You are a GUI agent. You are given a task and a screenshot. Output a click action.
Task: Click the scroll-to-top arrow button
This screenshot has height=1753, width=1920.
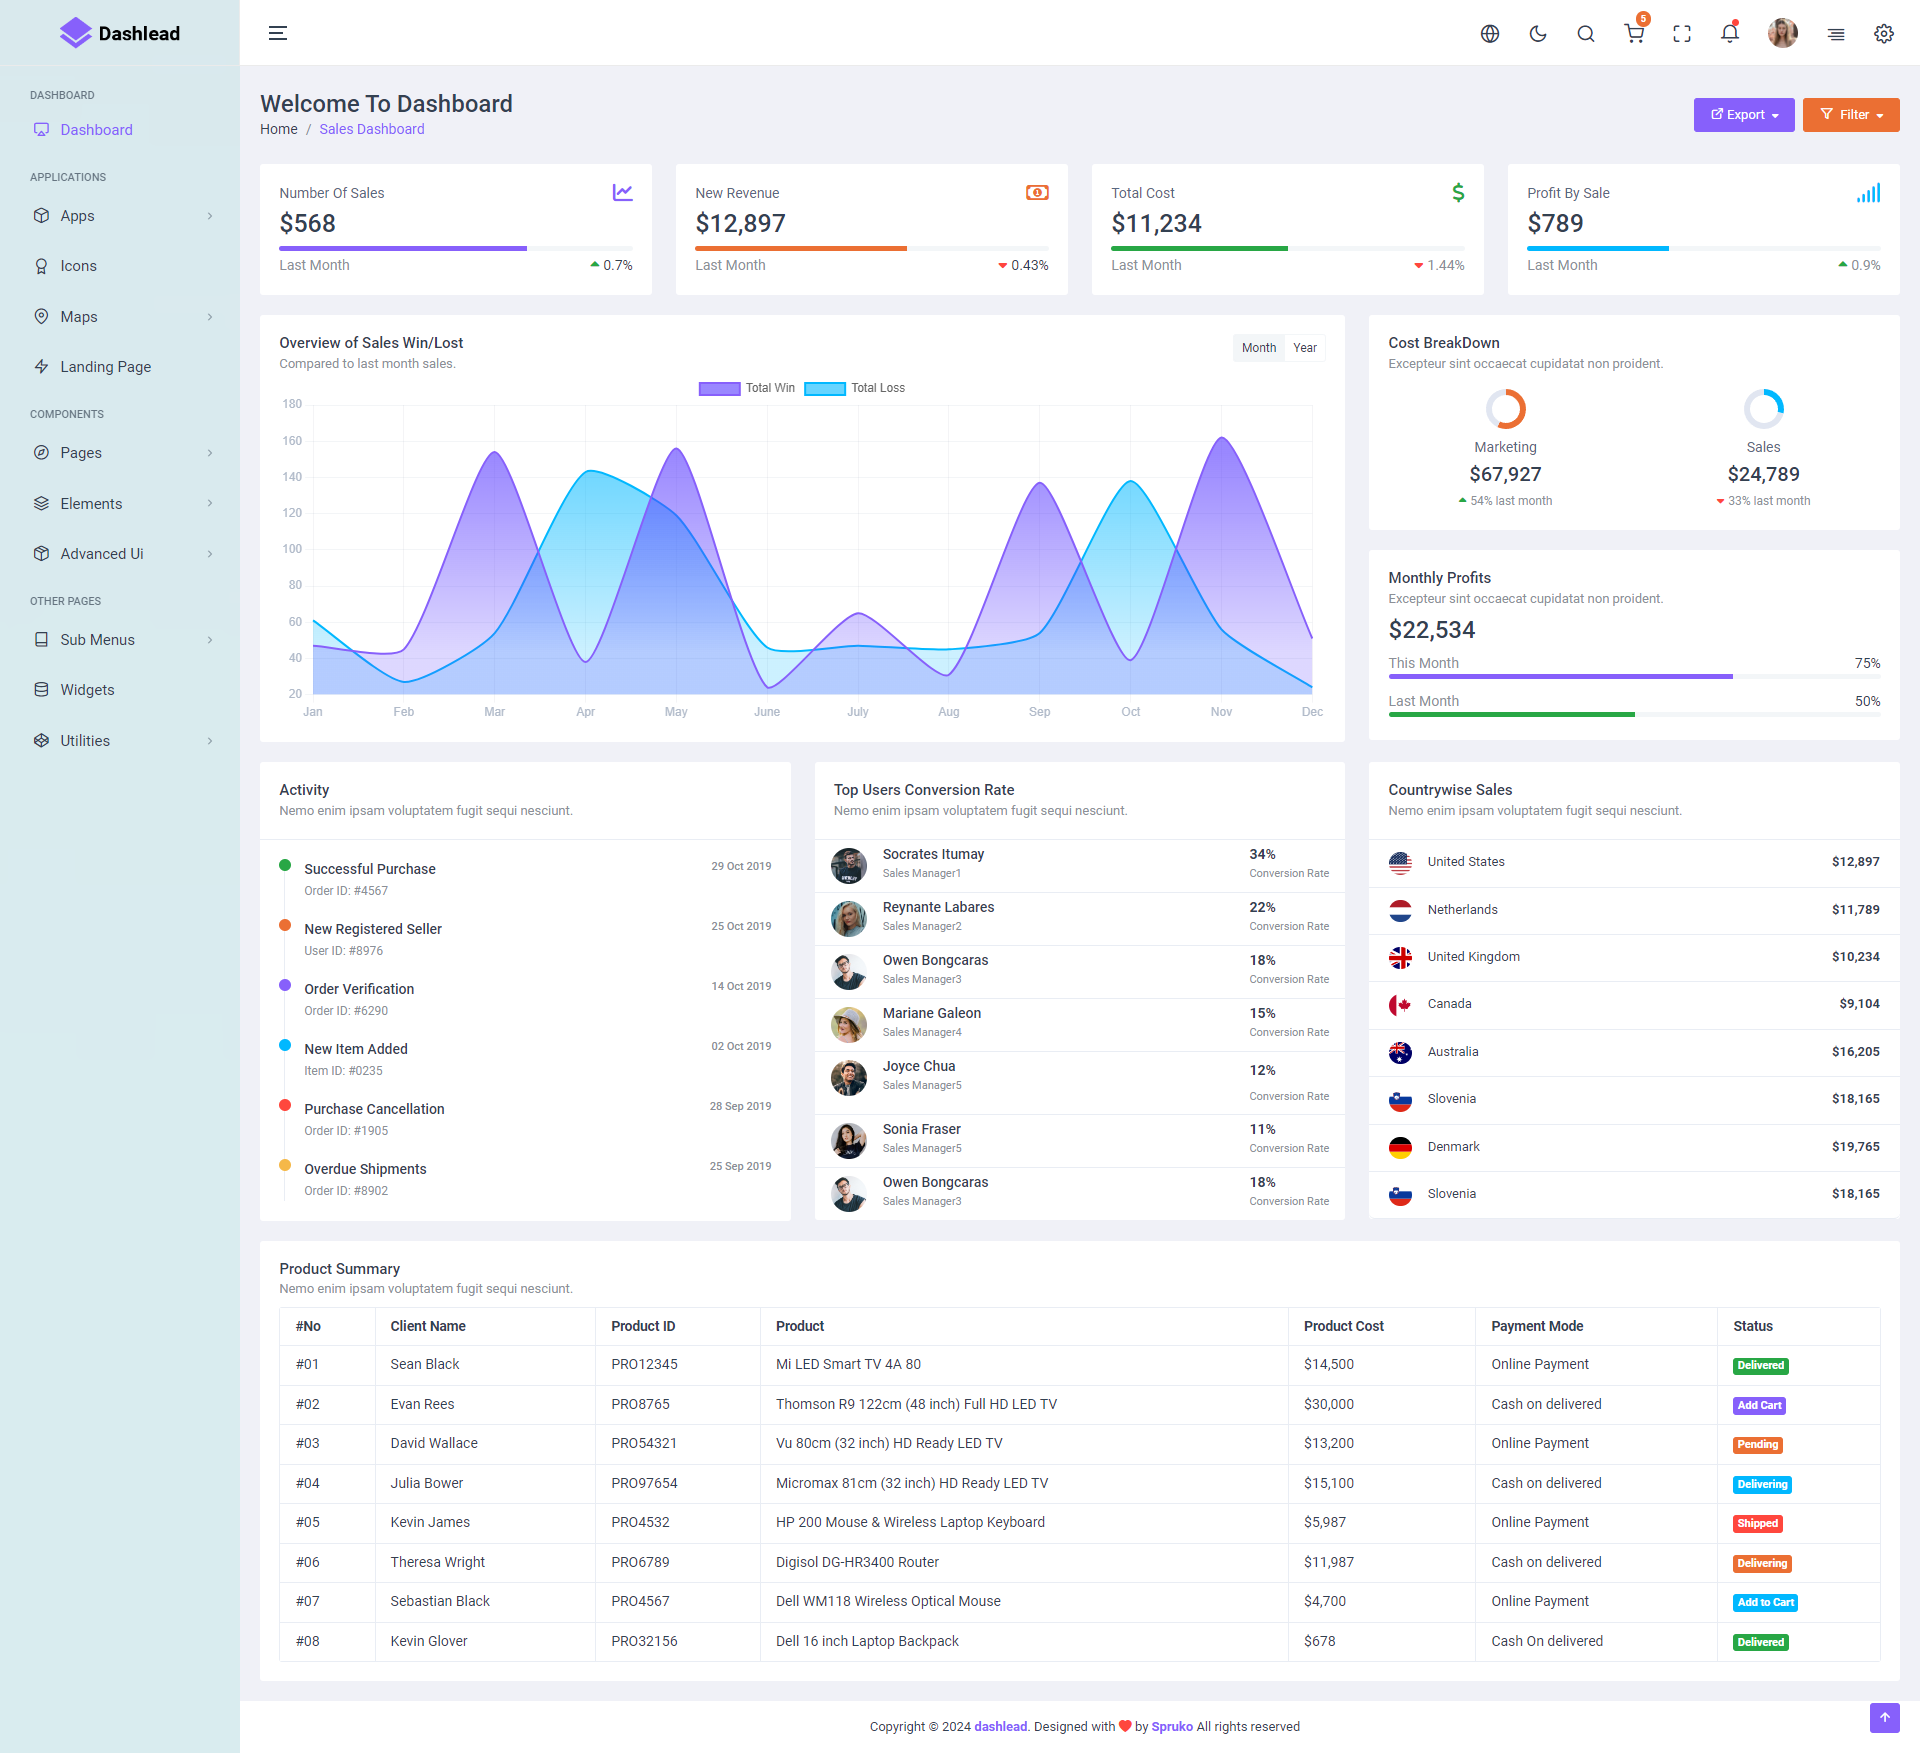point(1884,1718)
